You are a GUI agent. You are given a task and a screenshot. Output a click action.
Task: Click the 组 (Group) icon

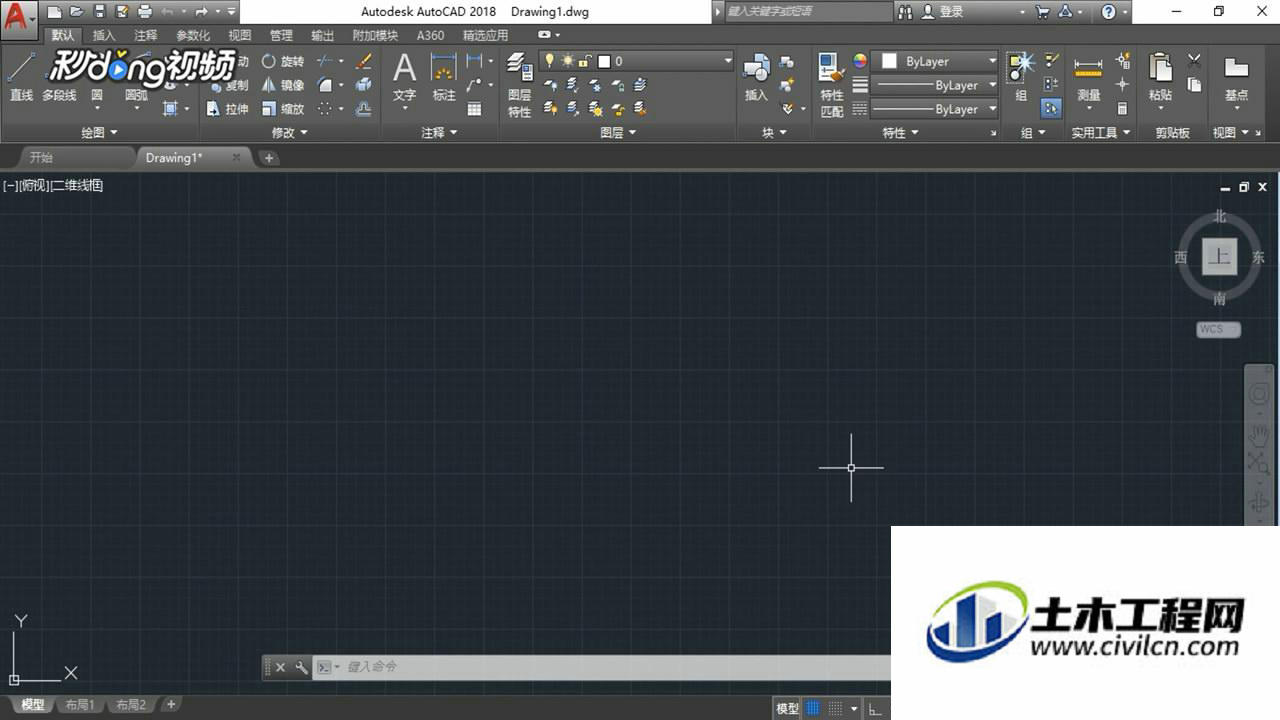[1021, 78]
